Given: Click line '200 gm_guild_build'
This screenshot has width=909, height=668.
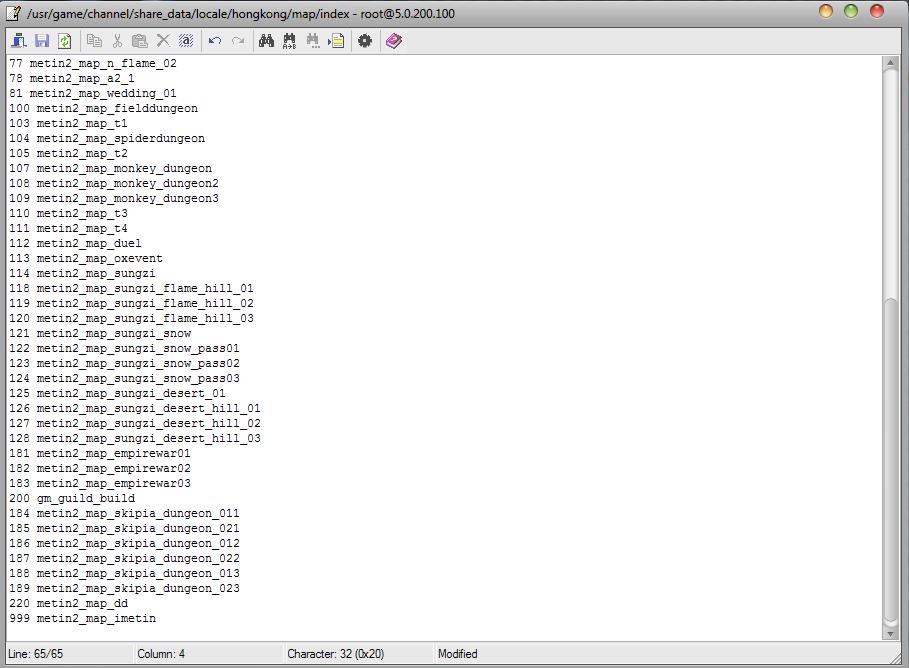Looking at the screenshot, I should click(x=72, y=499).
